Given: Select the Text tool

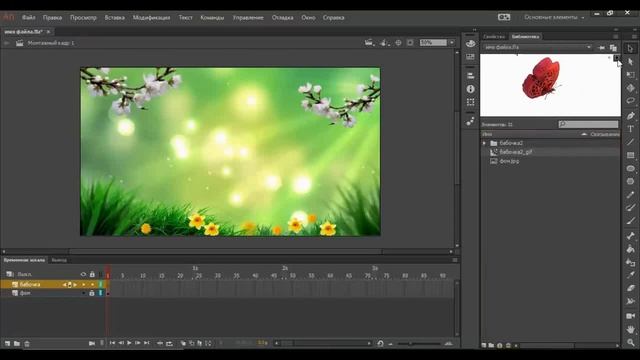Looking at the screenshot, I should point(631,129).
